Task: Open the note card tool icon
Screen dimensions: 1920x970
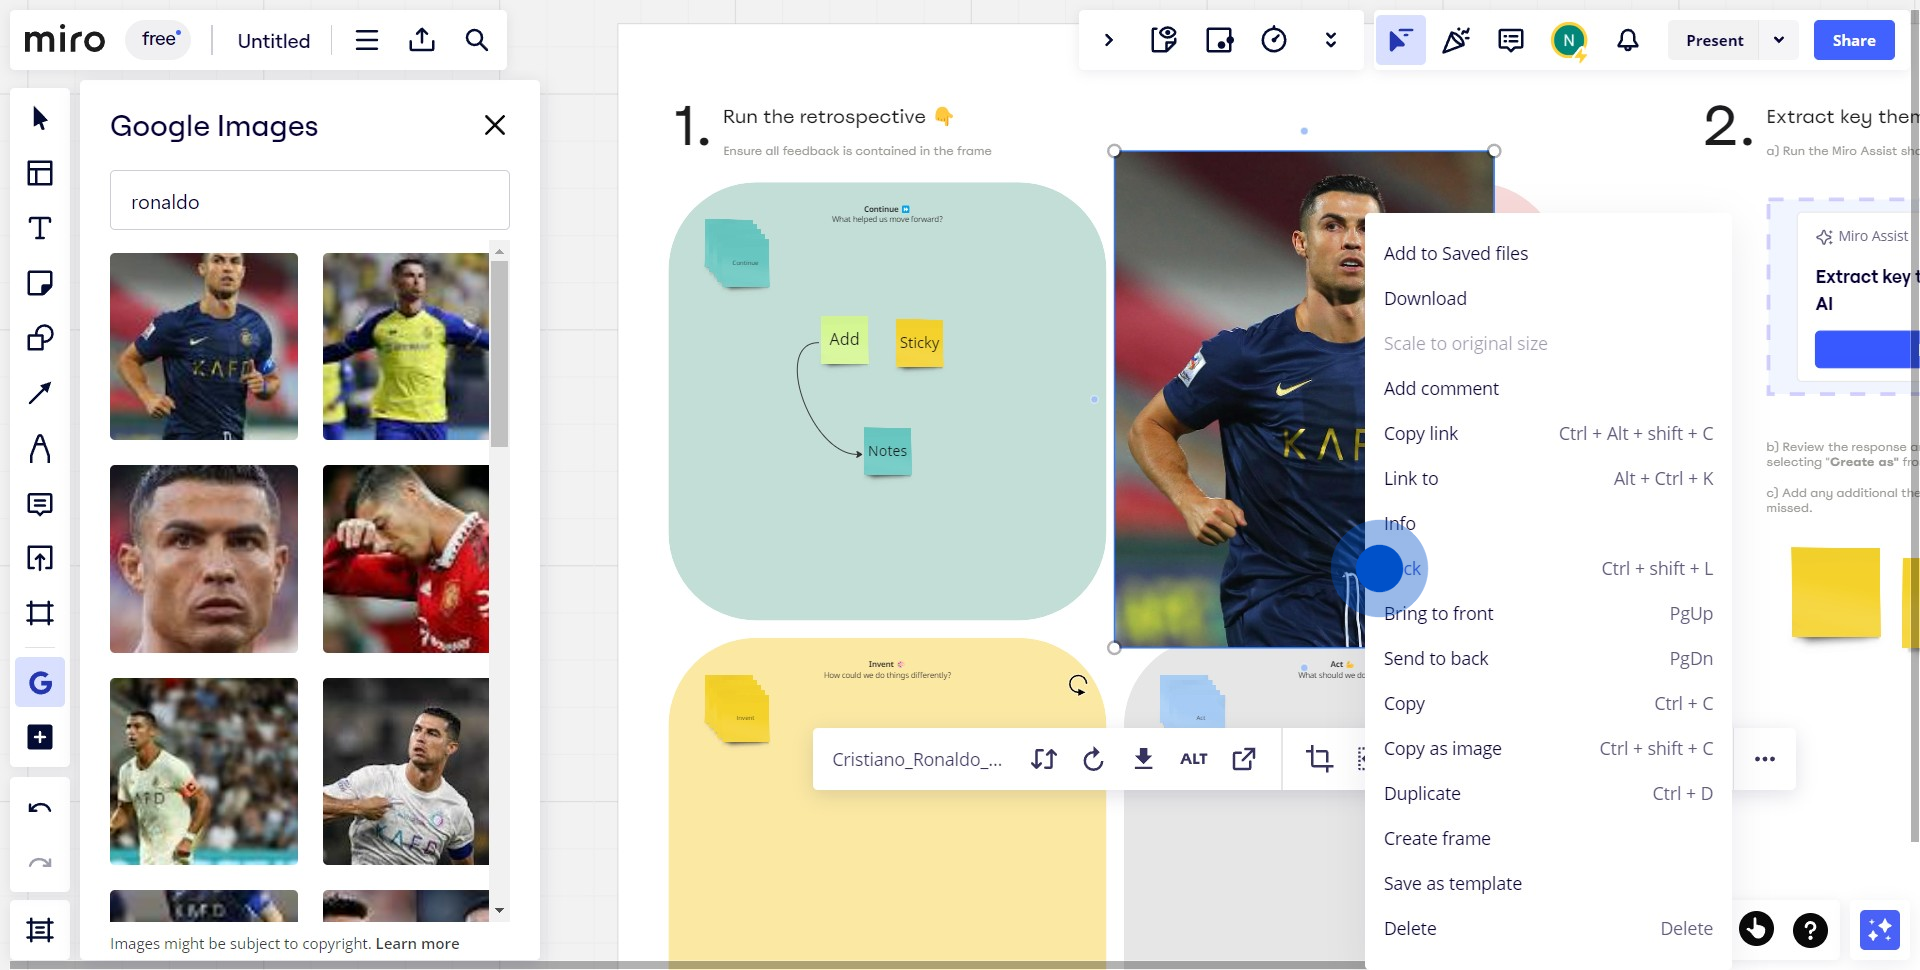Action: 1219,40
